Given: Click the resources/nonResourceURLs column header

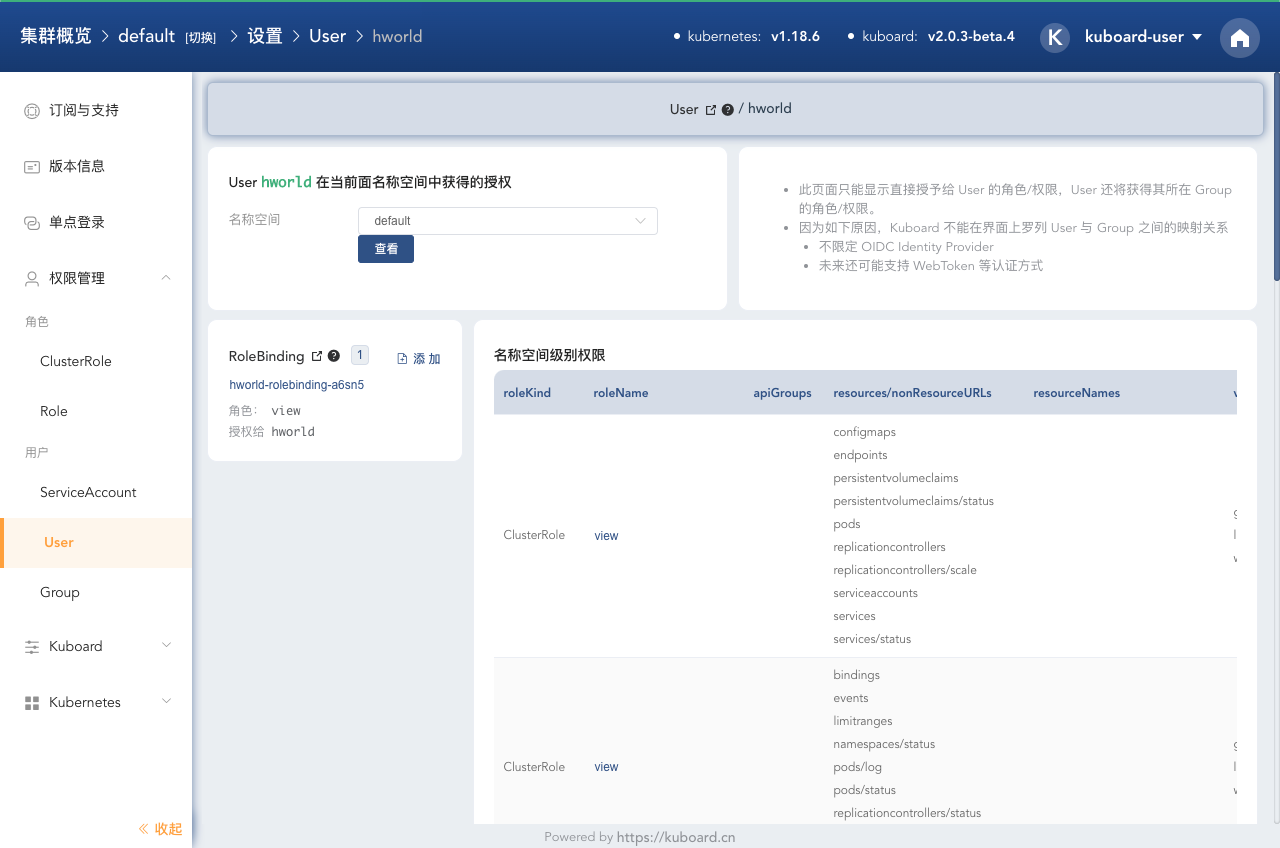Looking at the screenshot, I should tap(912, 393).
